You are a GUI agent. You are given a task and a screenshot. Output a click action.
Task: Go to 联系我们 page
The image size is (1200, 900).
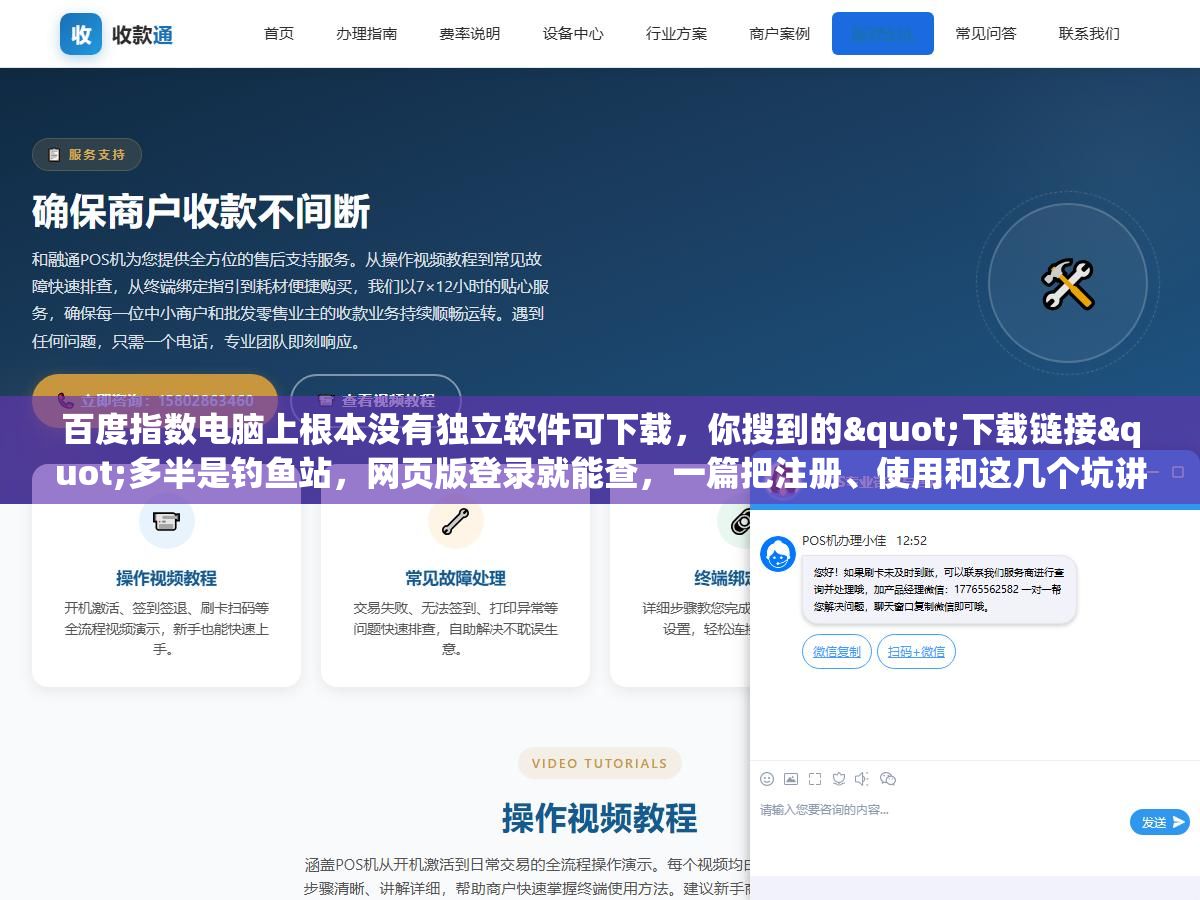click(1089, 33)
